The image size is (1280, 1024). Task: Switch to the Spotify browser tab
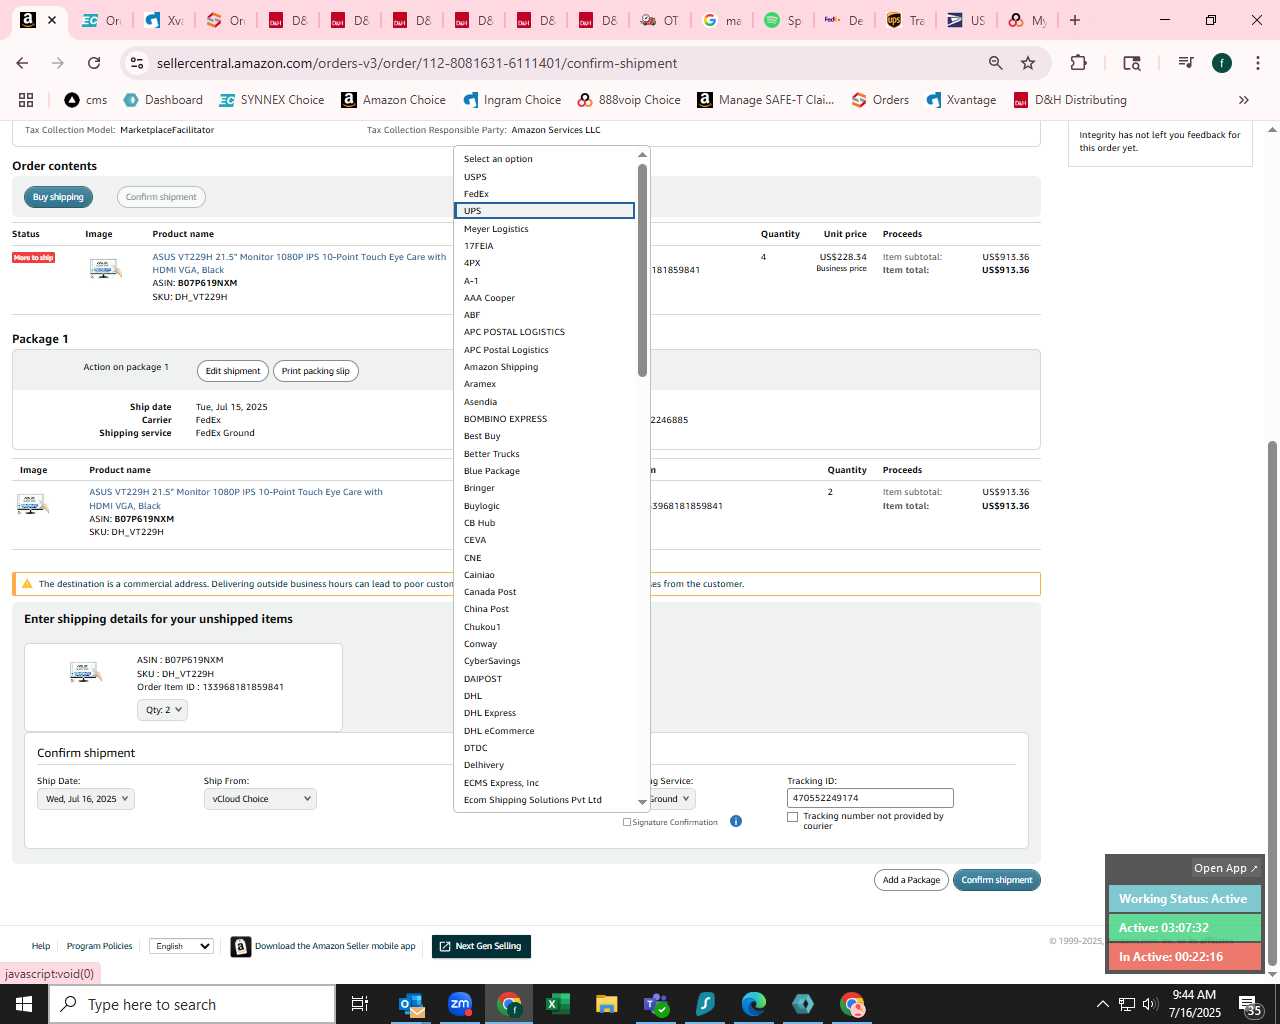click(x=783, y=20)
